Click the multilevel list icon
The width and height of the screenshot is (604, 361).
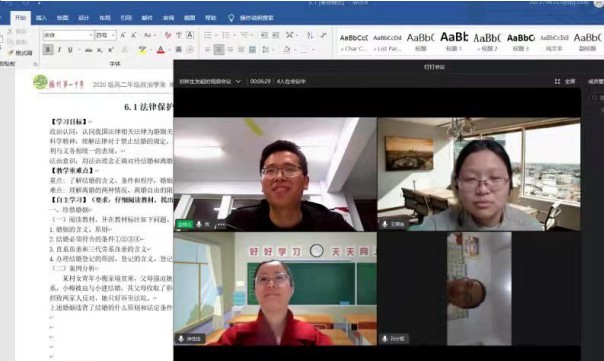(x=244, y=35)
